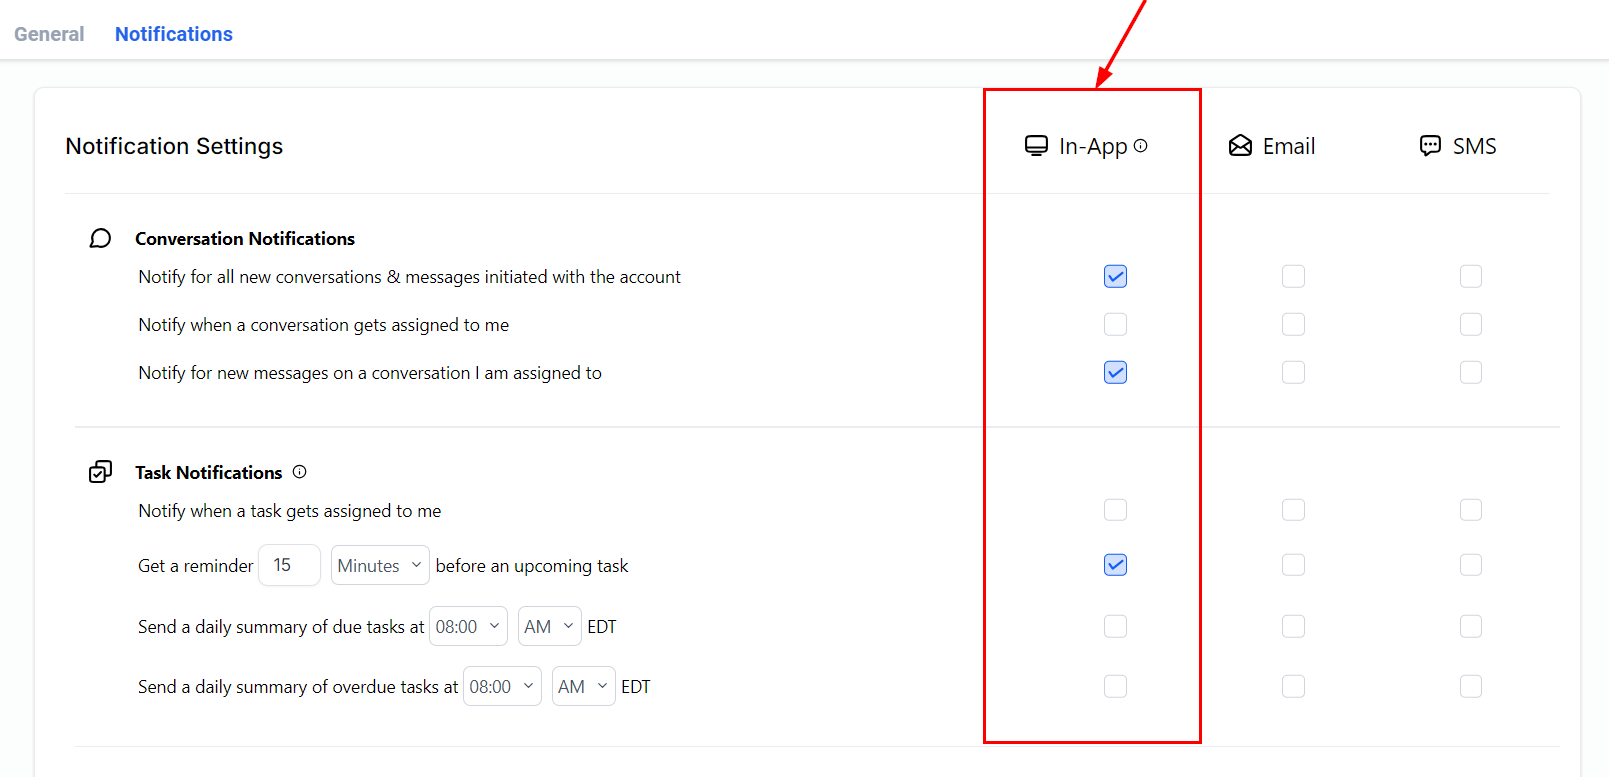The width and height of the screenshot is (1609, 777).
Task: Open the Minutes reminder unit dropdown
Action: (380, 565)
